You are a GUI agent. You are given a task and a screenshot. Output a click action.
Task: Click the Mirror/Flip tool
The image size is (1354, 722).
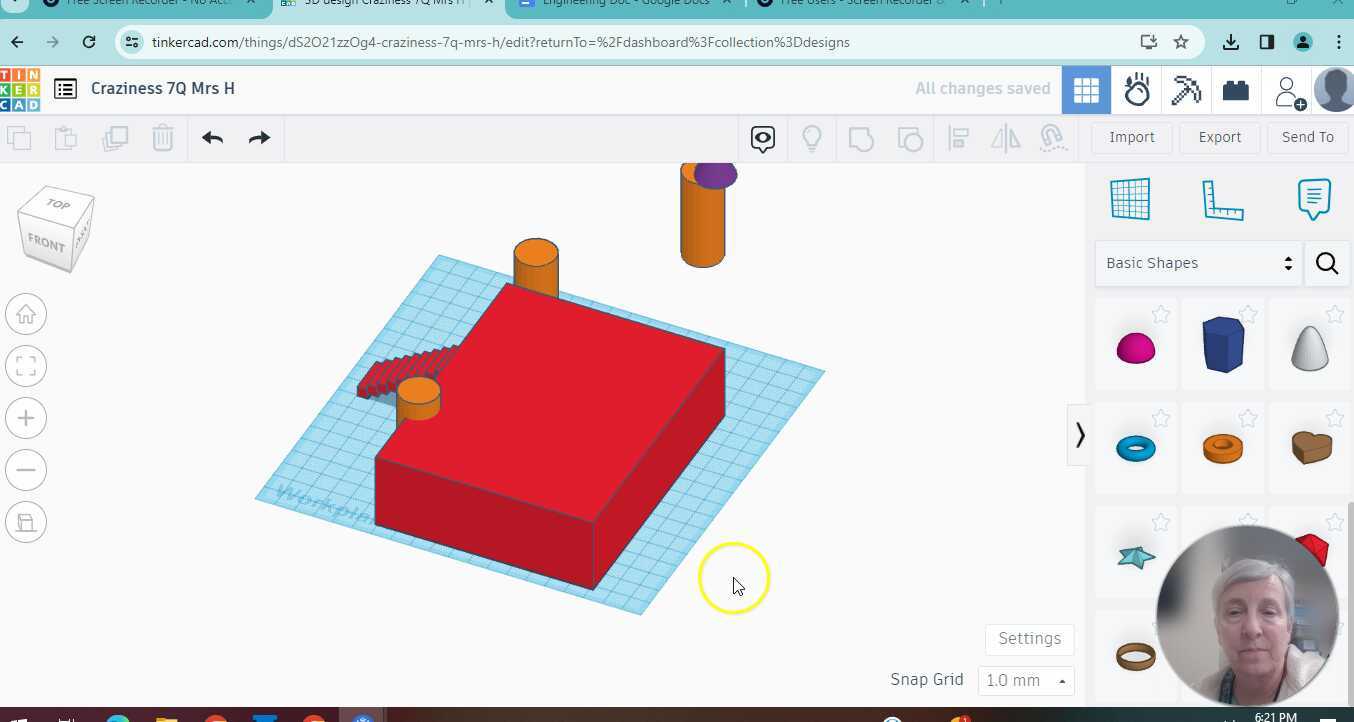tap(1004, 138)
